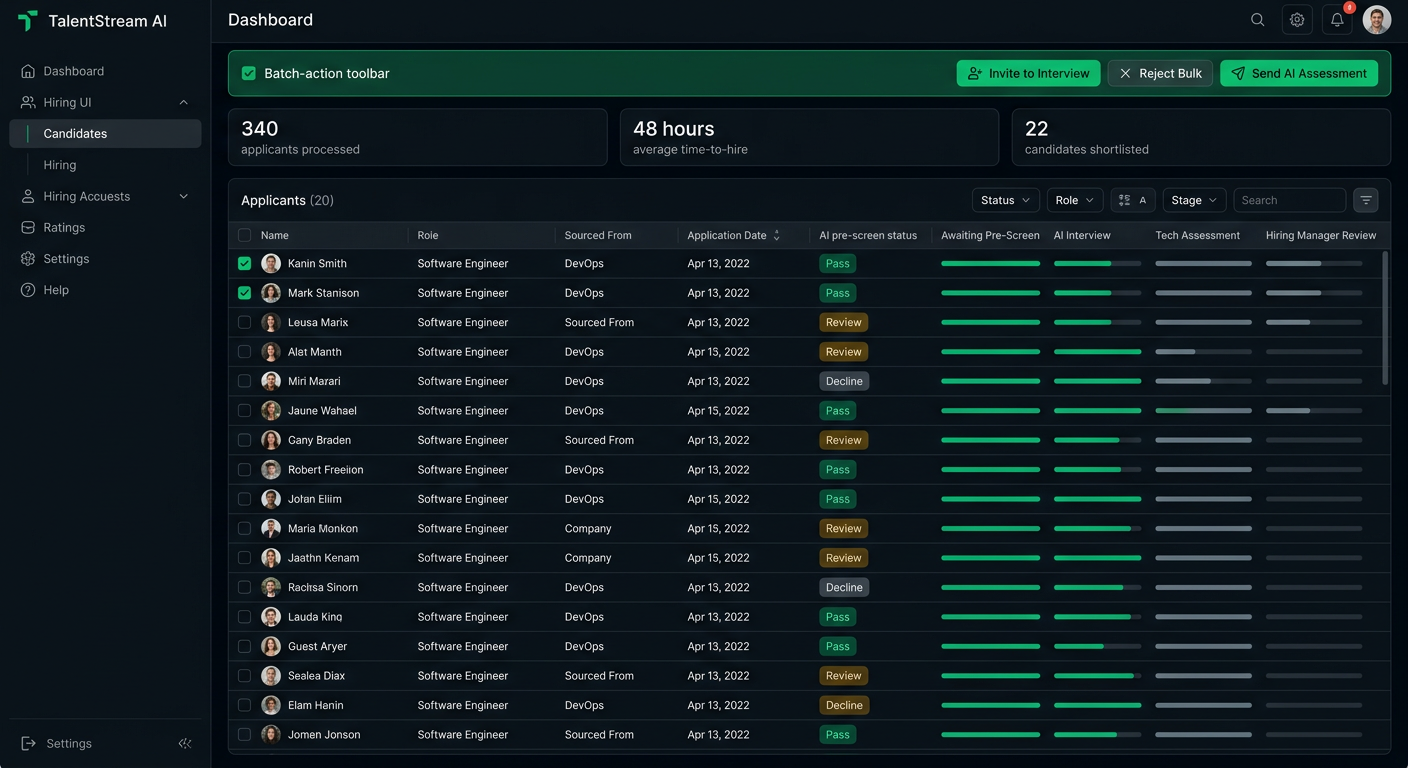Collapse the Hiring UI chevron
The height and width of the screenshot is (768, 1408).
click(183, 102)
